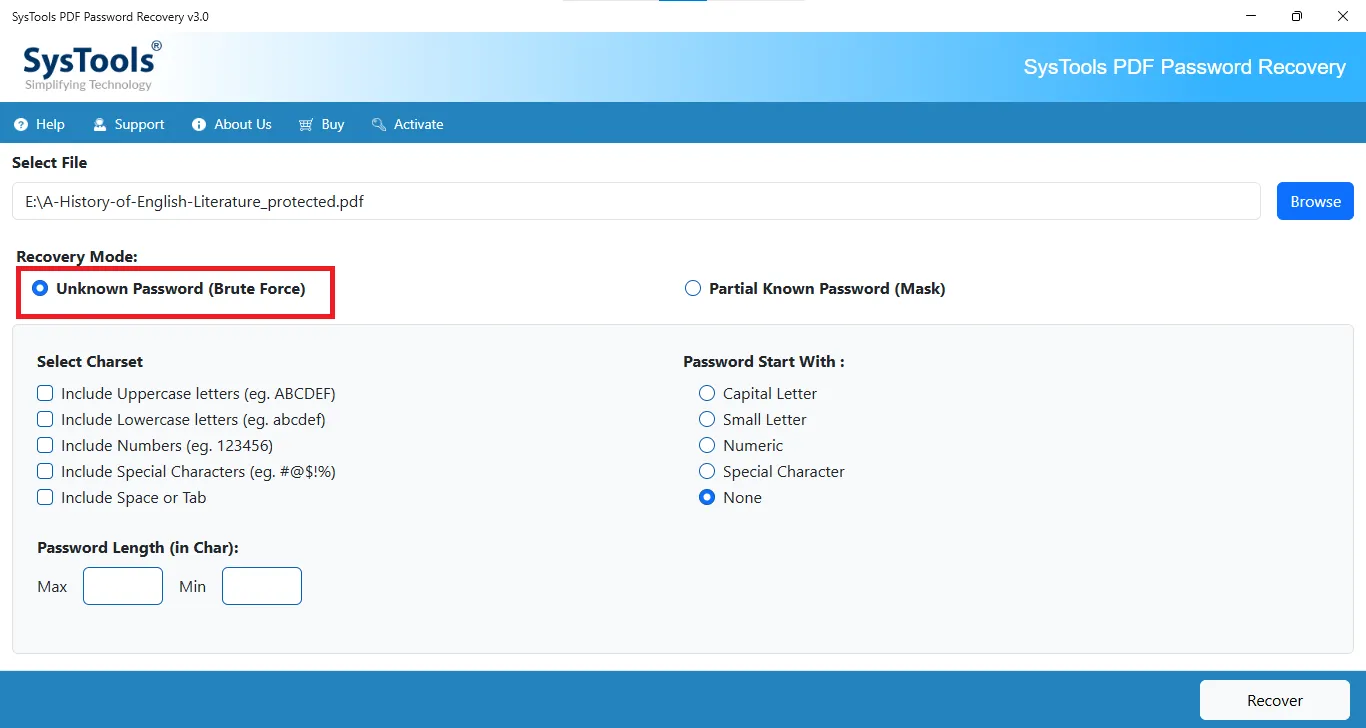Enable Include Lowercase letters checkbox
The image size is (1366, 728).
(45, 419)
